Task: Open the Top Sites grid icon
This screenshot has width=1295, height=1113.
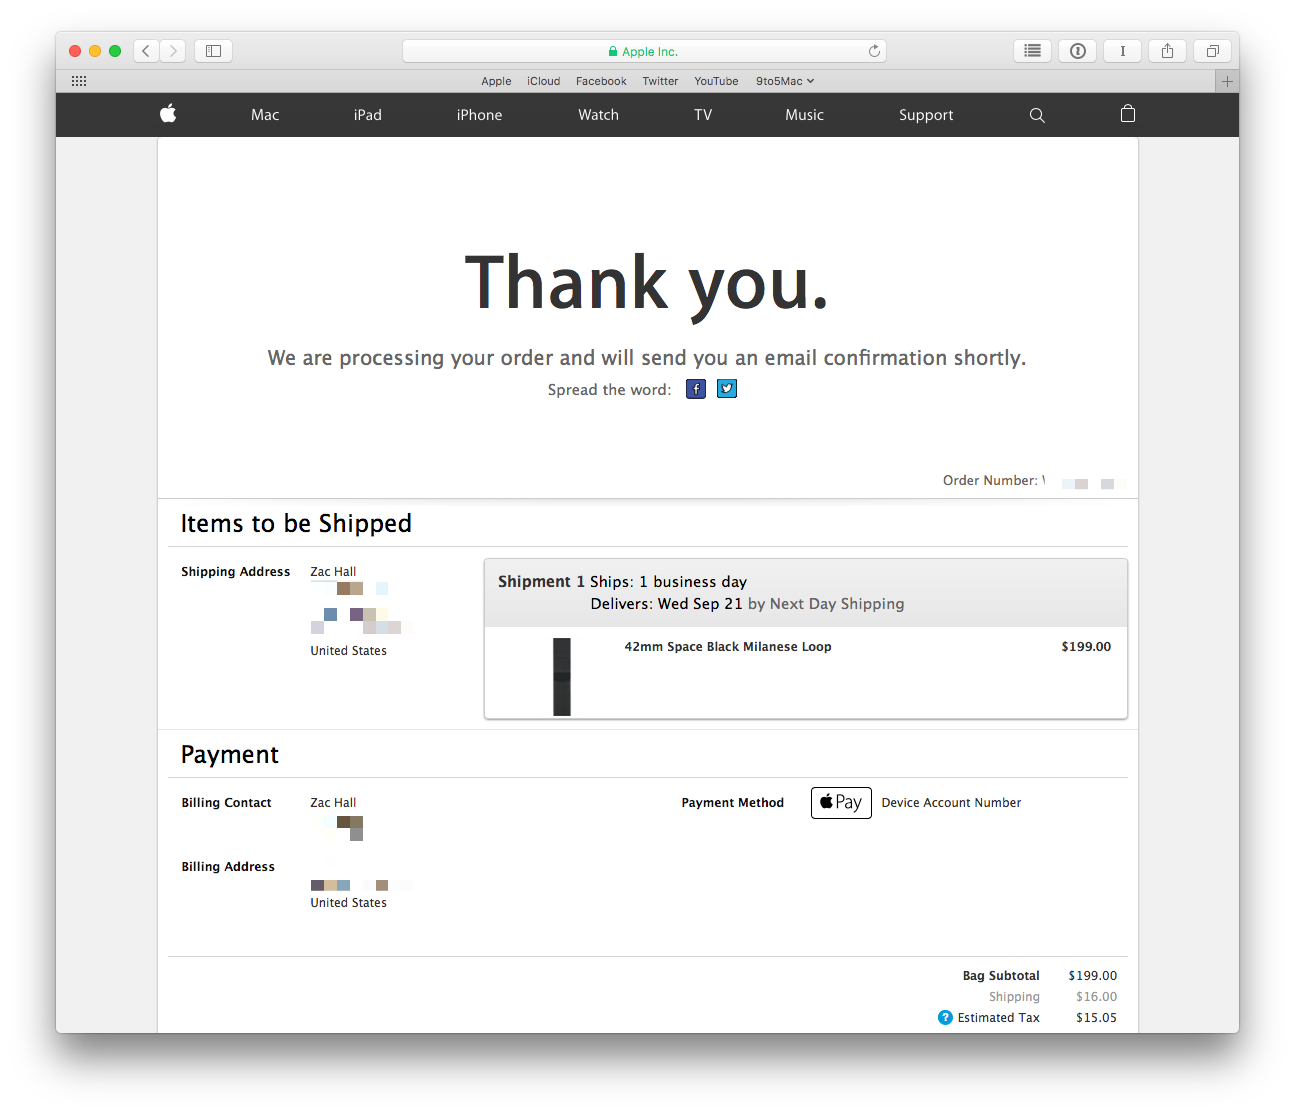Action: pos(79,81)
